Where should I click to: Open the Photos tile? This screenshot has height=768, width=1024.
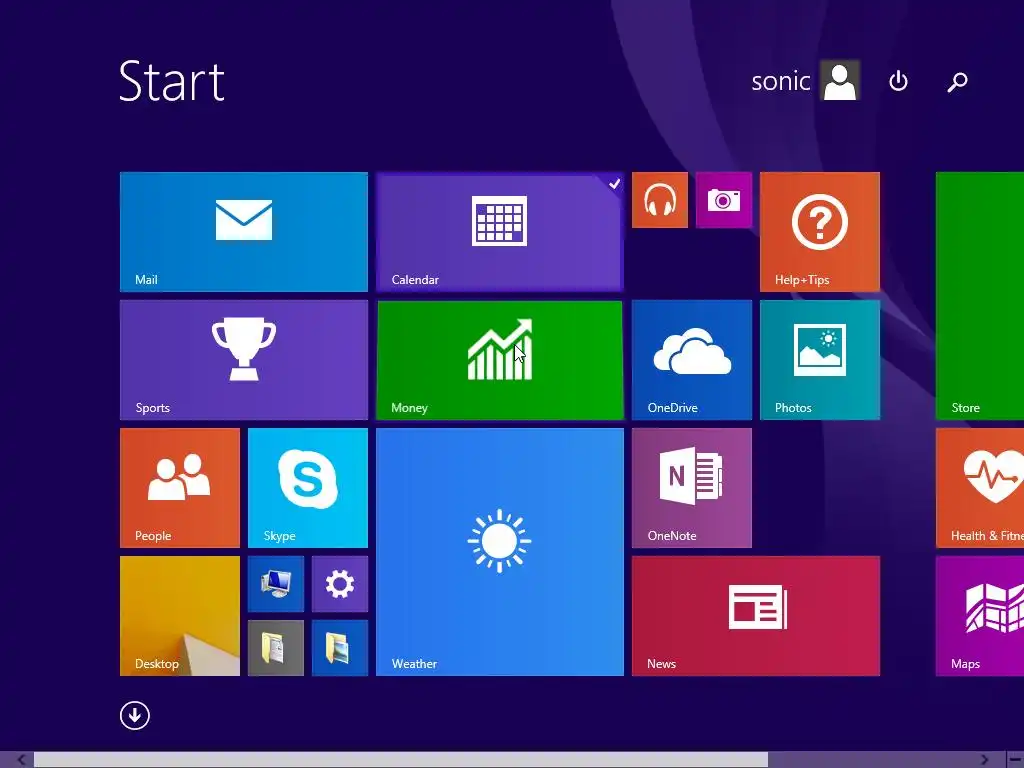click(820, 360)
